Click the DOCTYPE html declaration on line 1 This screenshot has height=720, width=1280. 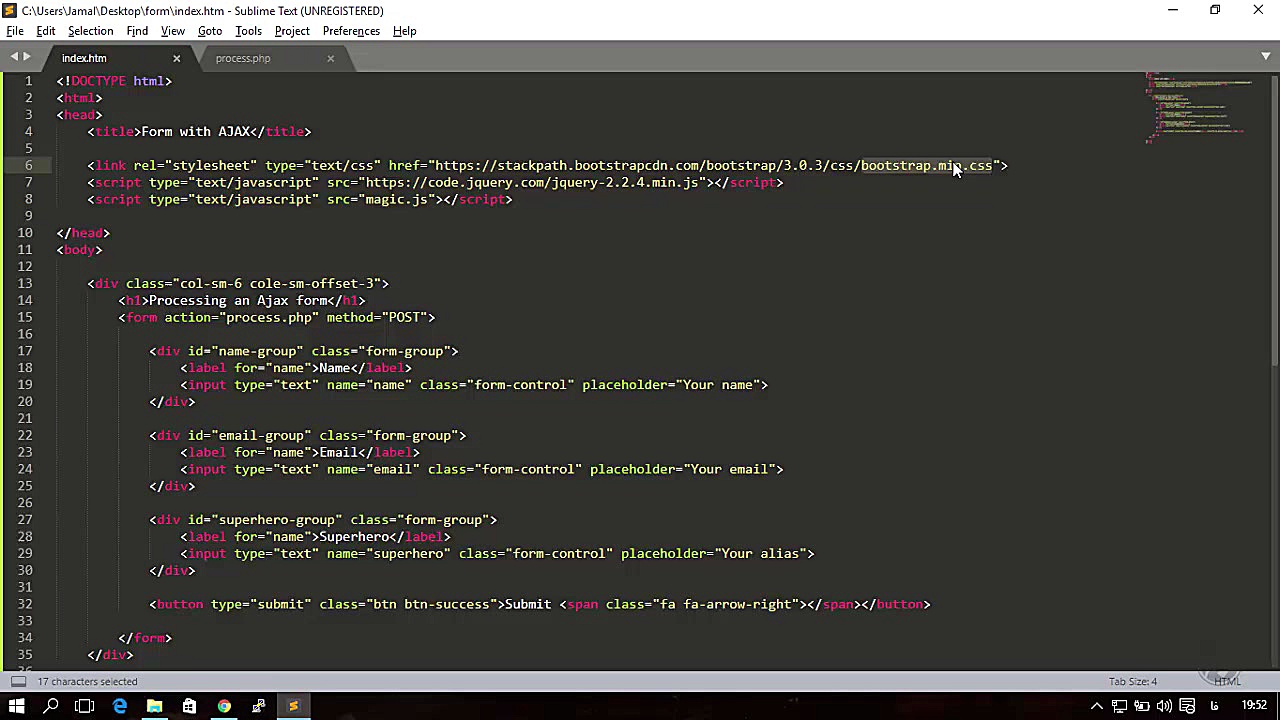(x=114, y=81)
